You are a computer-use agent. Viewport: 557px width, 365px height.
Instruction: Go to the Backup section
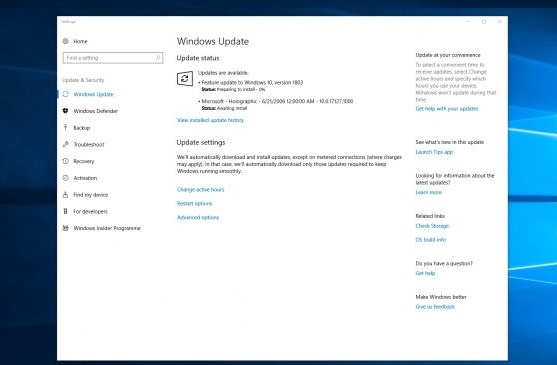coord(82,127)
